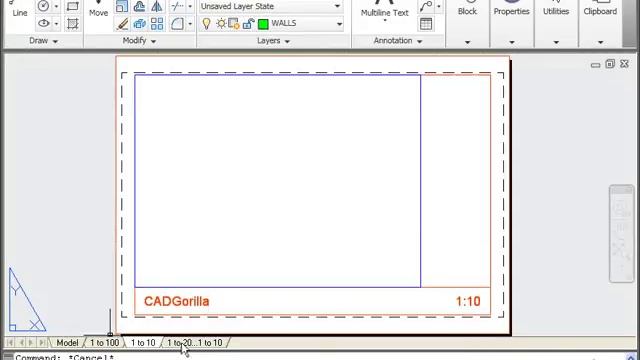Go to next layout tab arrow
This screenshot has width=640, height=360.
coord(31,342)
